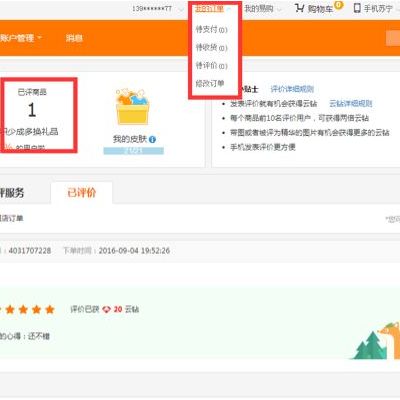Click the blue info icon beside 我的皮肤

pyautogui.click(x=152, y=139)
